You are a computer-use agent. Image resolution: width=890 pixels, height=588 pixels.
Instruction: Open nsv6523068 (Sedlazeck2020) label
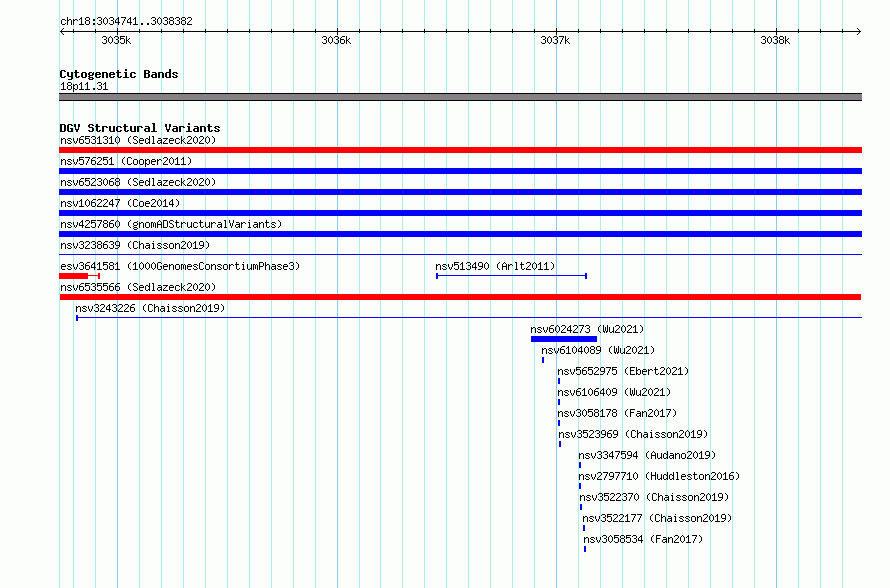(x=138, y=182)
